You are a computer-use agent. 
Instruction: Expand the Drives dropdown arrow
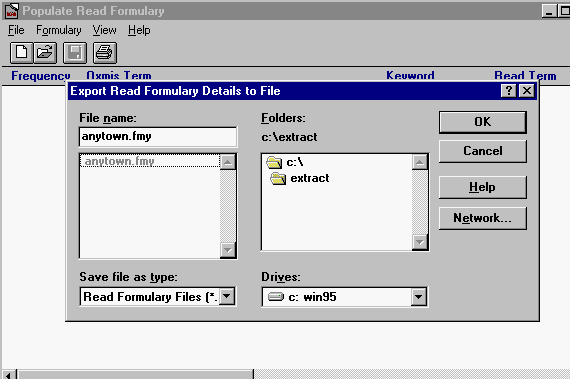point(418,297)
